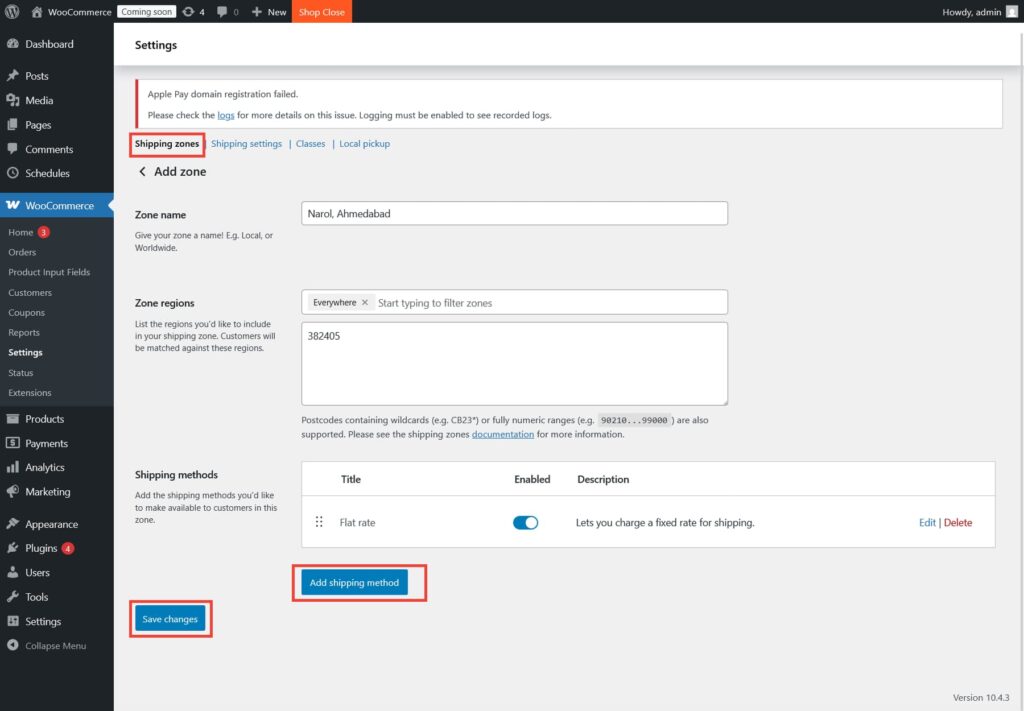Click the comments bubble icon in admin bar
1024x711 pixels.
click(222, 11)
